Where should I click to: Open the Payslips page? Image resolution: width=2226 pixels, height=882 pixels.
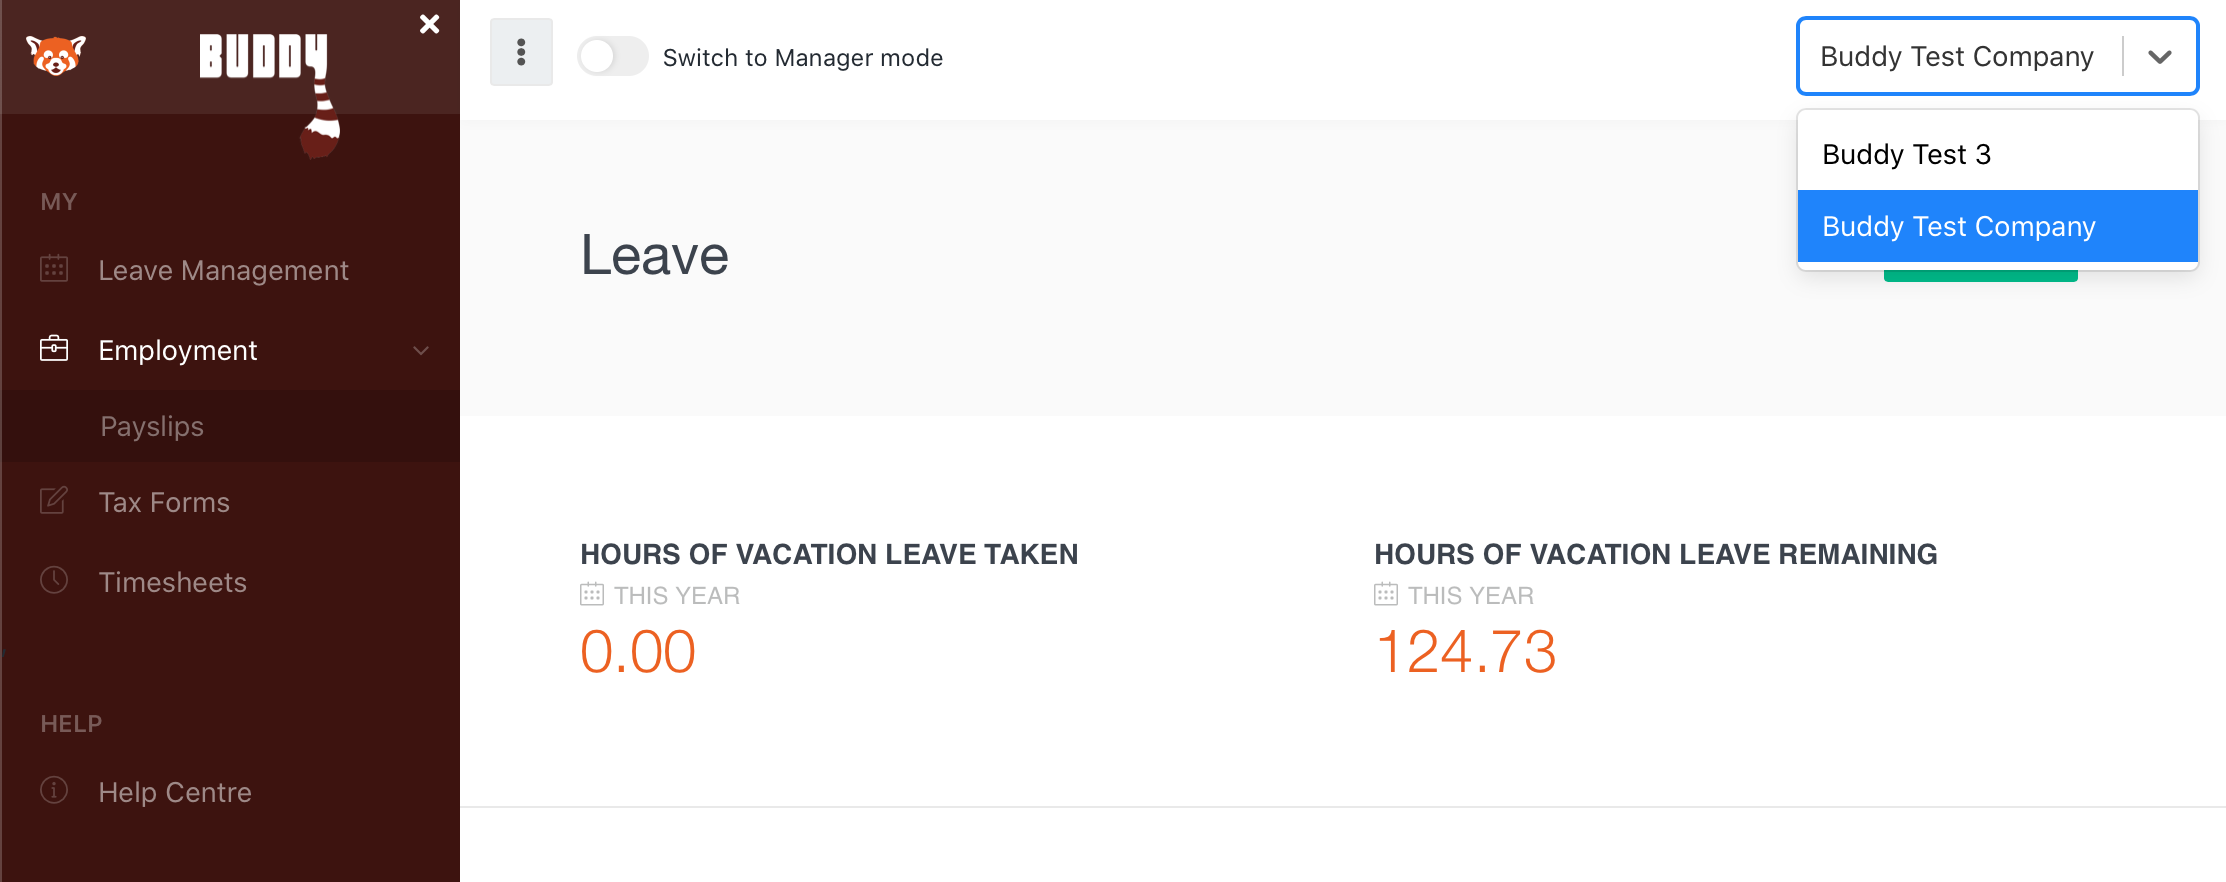(x=152, y=426)
